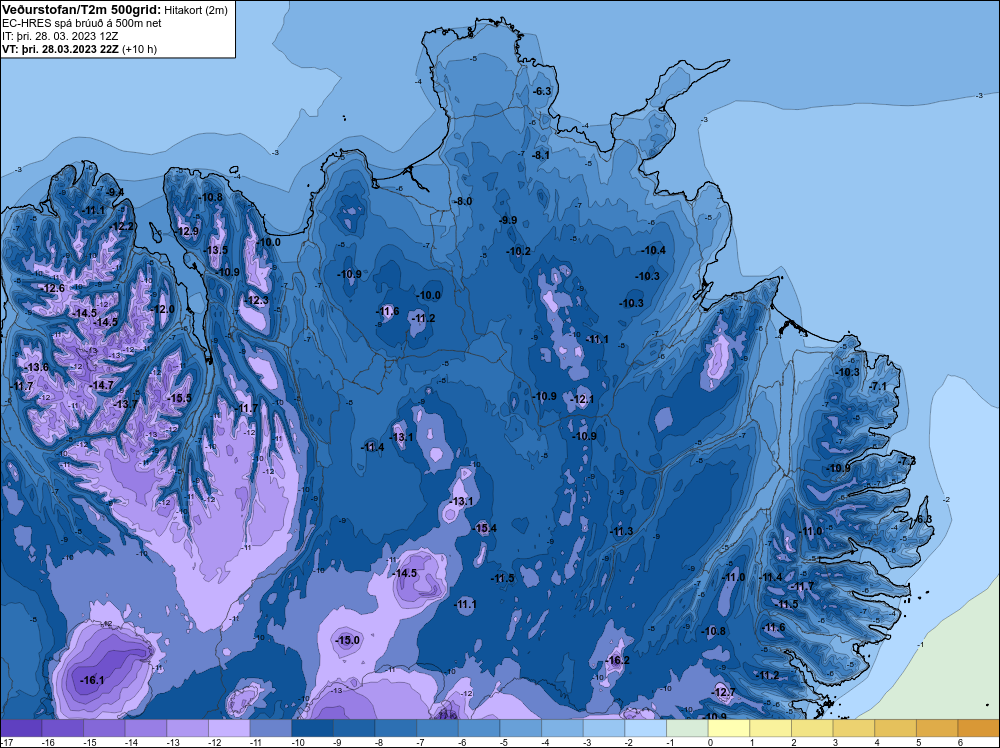
Task: Select the yellow legend swatch between 0 and 1
Action: click(x=728, y=728)
